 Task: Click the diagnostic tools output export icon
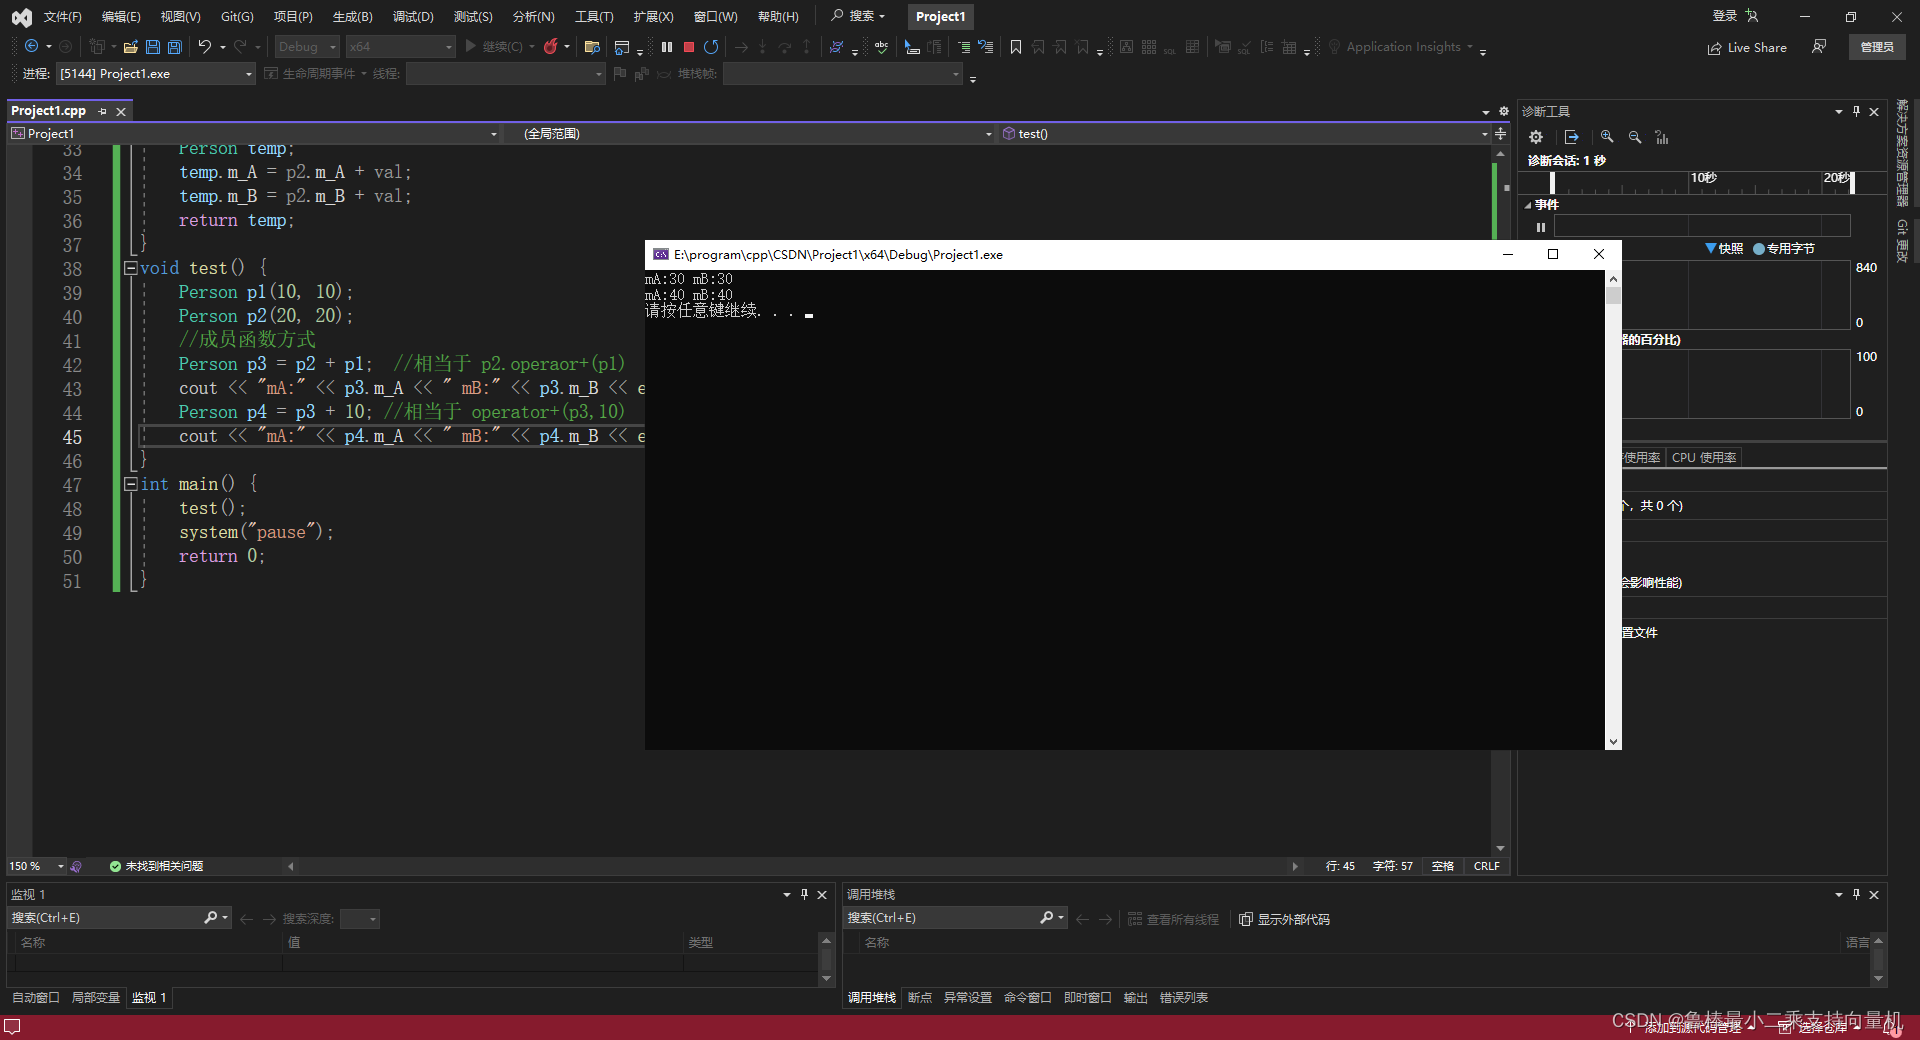(x=1572, y=137)
